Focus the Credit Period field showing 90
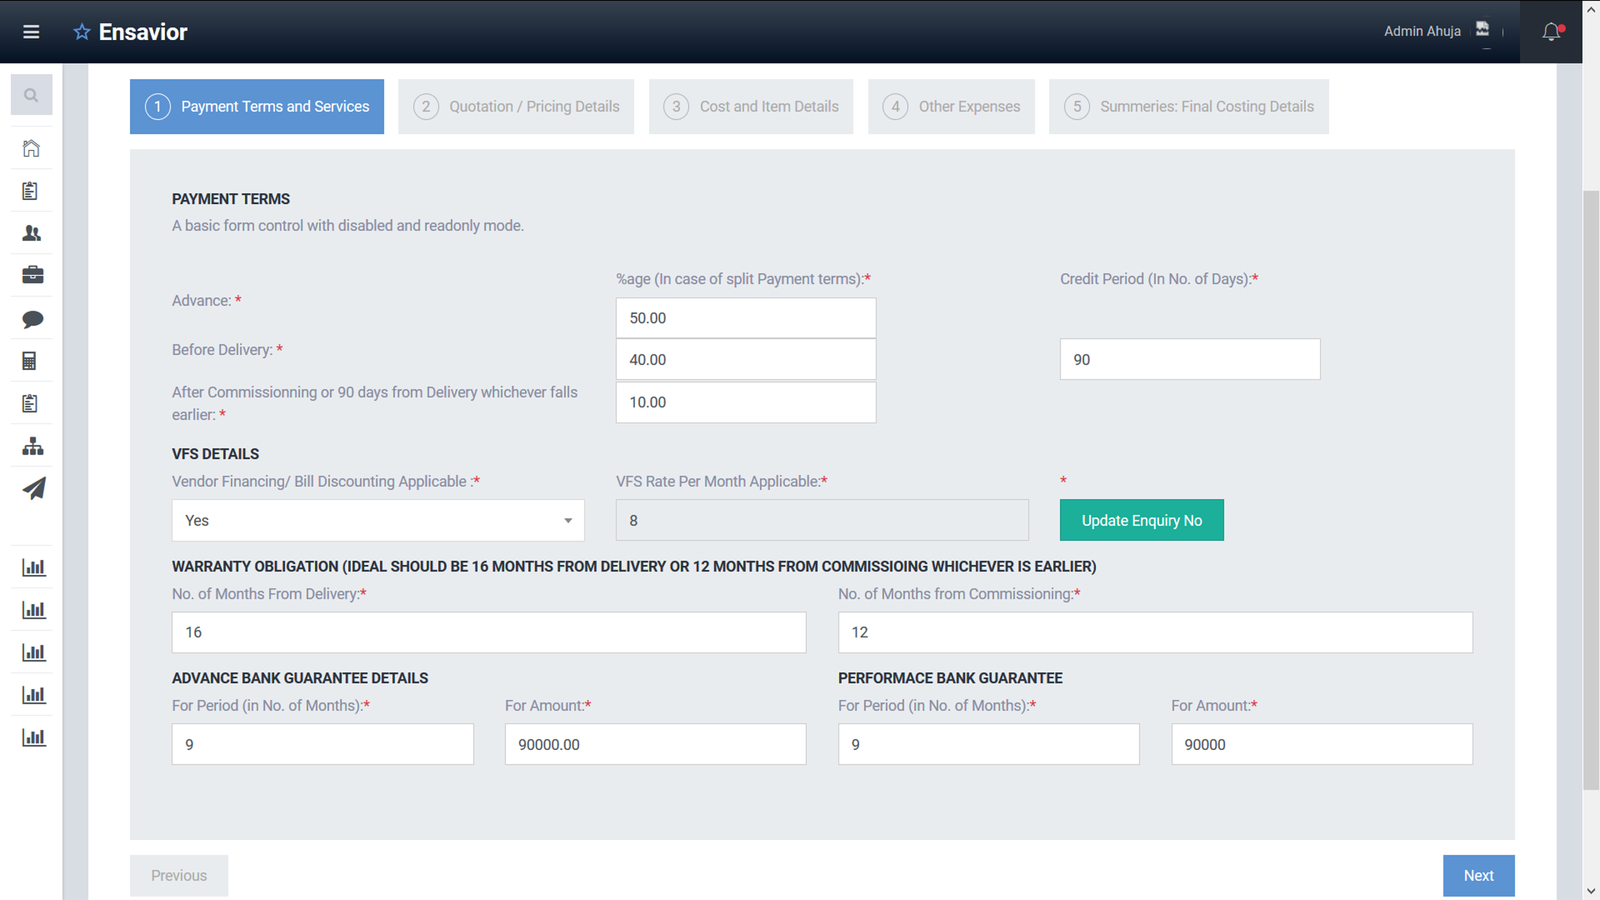This screenshot has width=1600, height=900. 1190,359
